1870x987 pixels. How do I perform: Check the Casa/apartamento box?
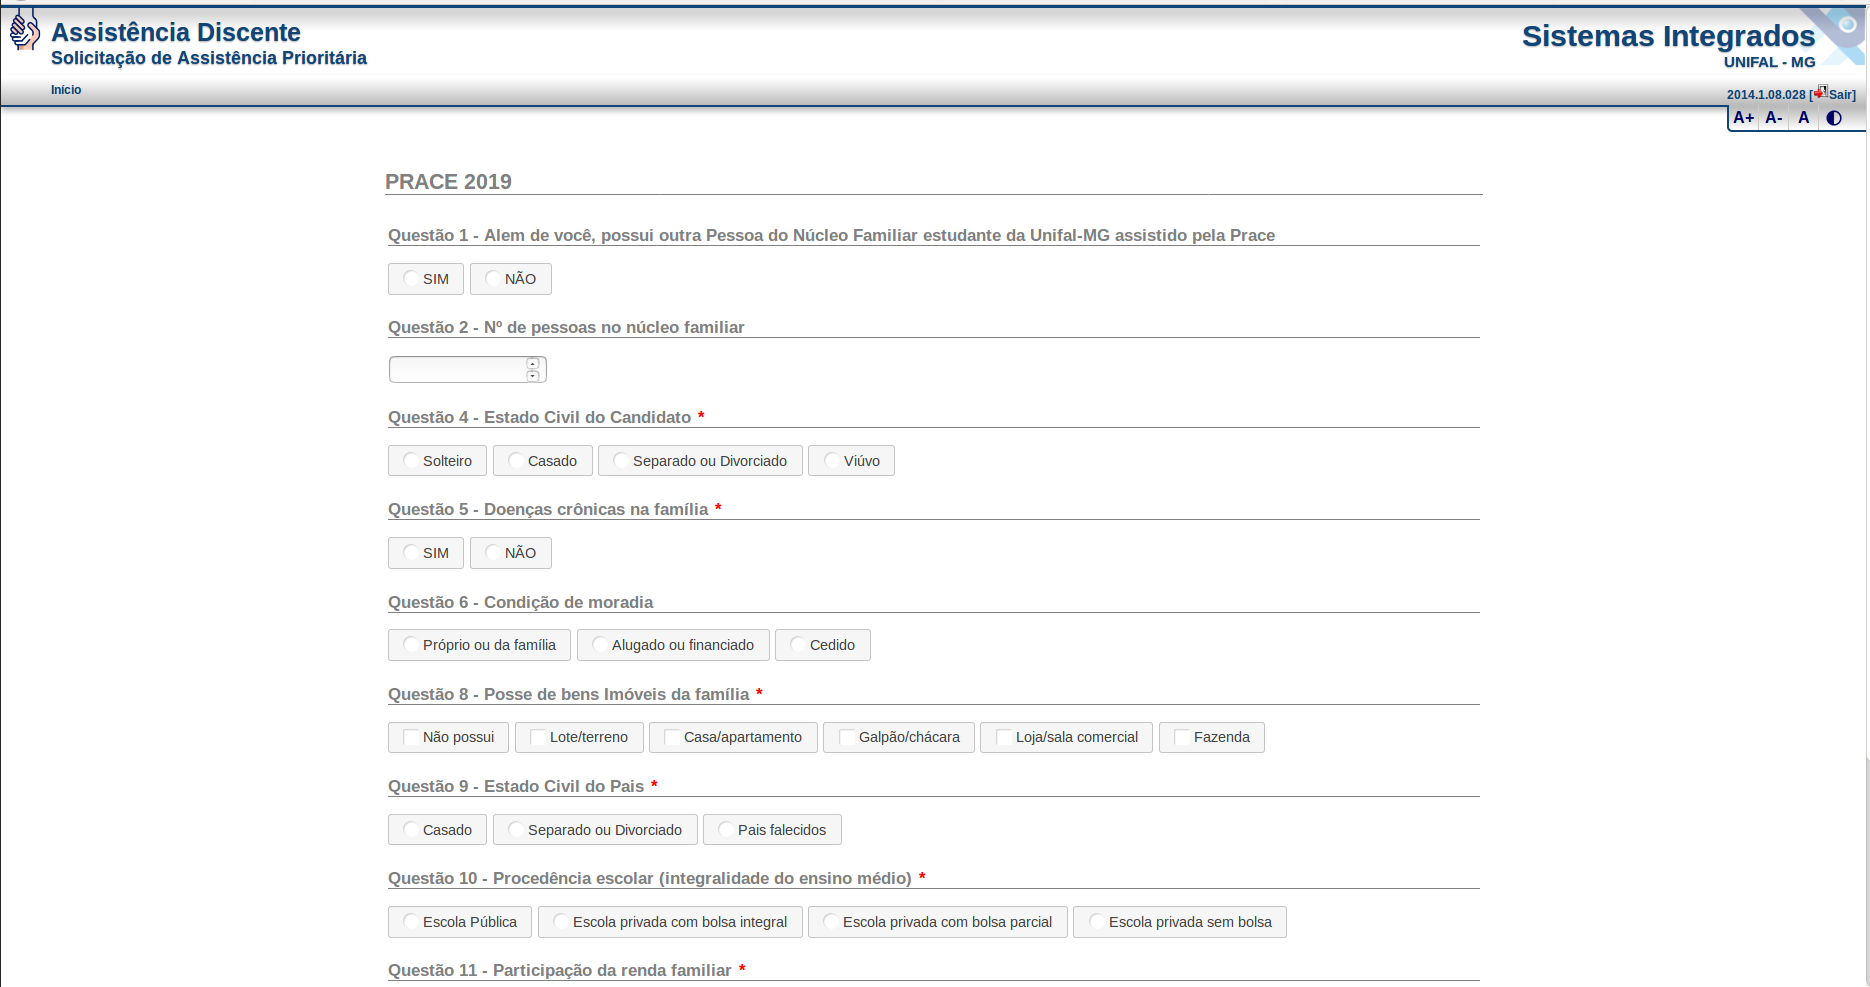pos(672,737)
